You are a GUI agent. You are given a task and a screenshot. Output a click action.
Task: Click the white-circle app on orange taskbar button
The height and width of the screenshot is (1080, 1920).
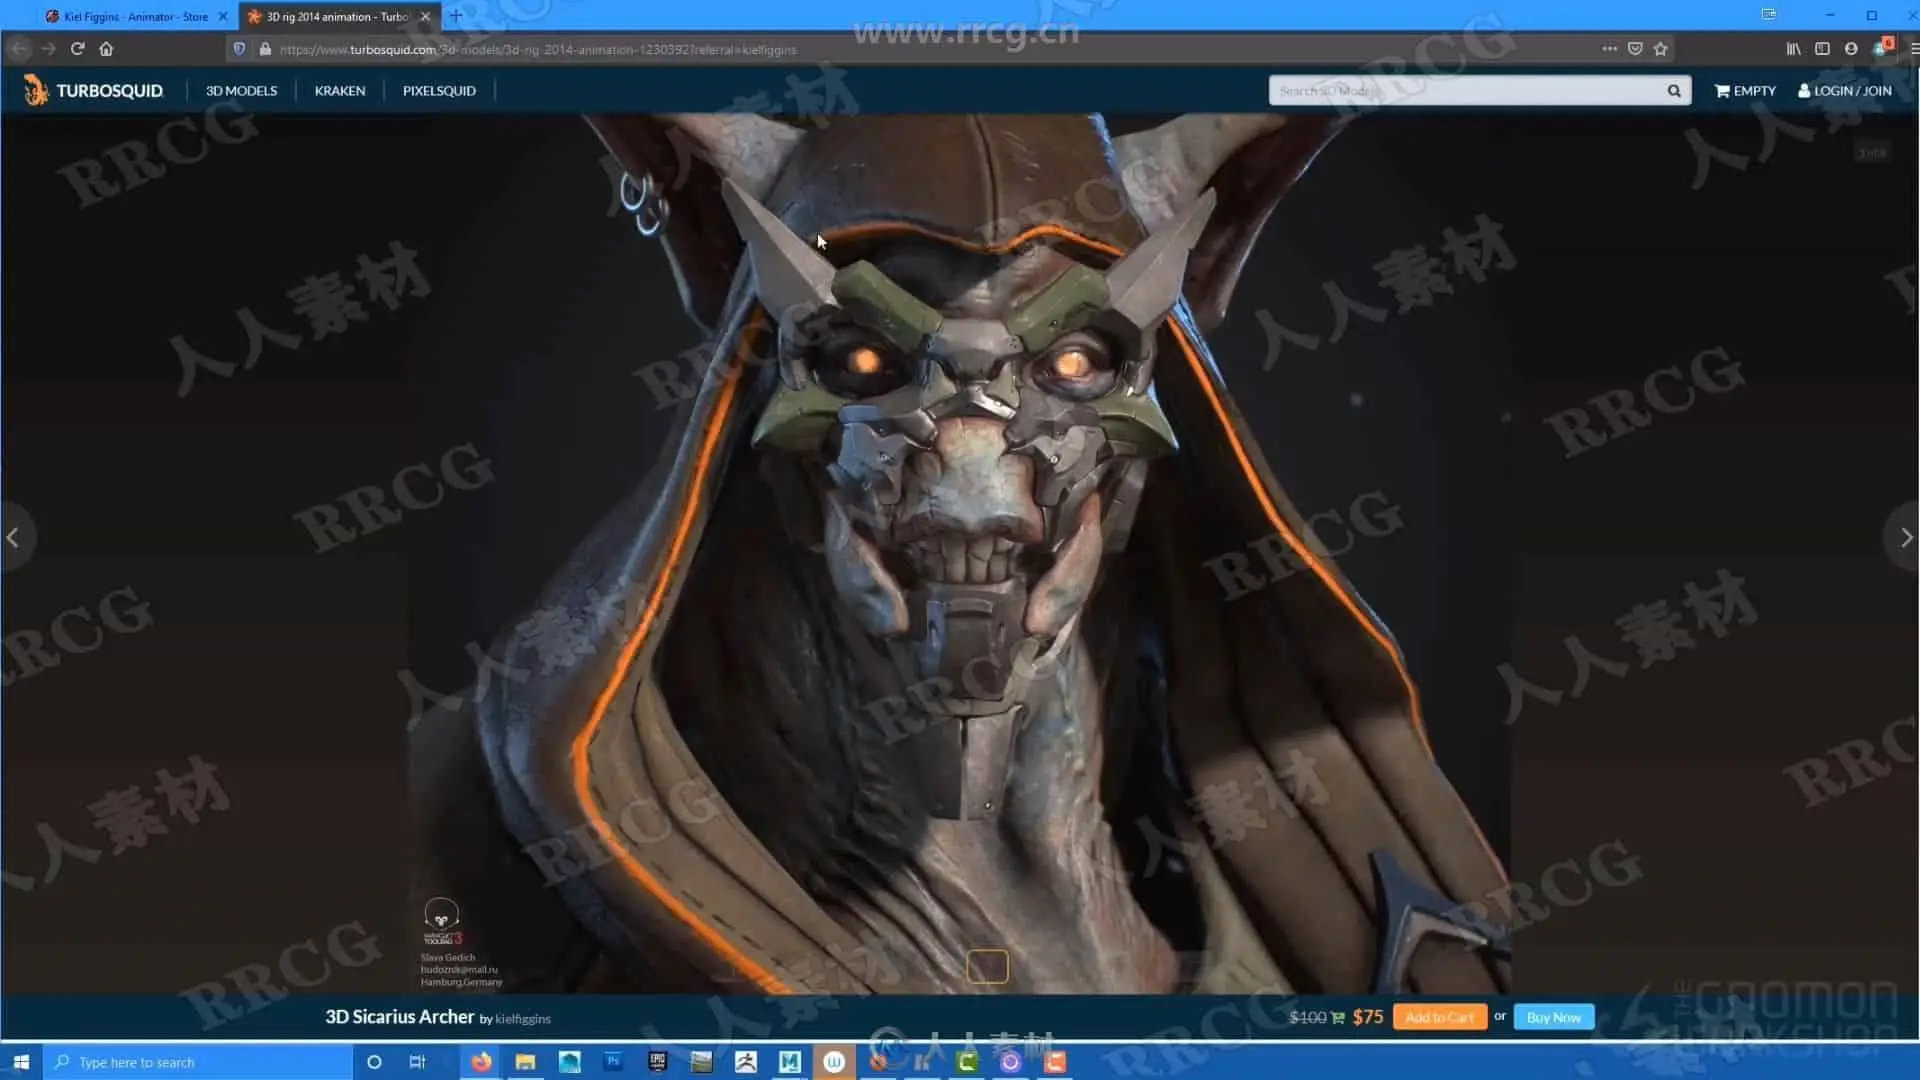click(x=834, y=1062)
